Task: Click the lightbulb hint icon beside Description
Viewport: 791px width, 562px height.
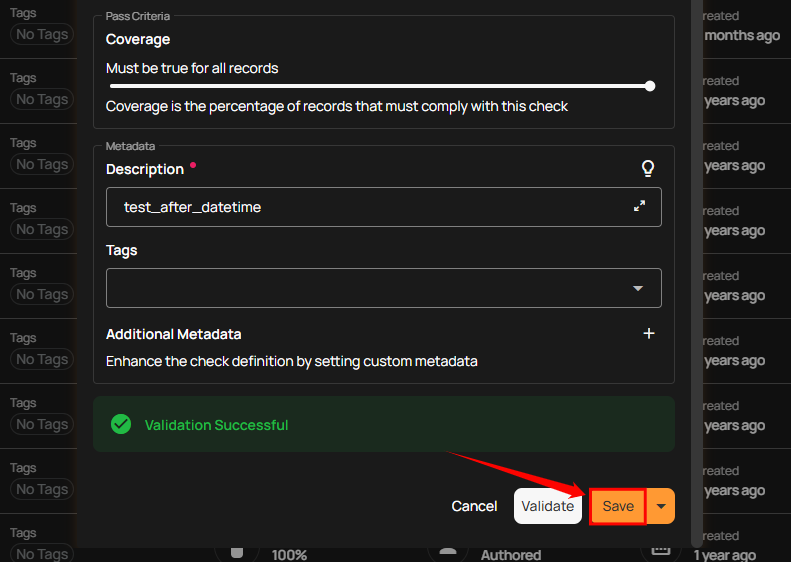Action: point(648,169)
